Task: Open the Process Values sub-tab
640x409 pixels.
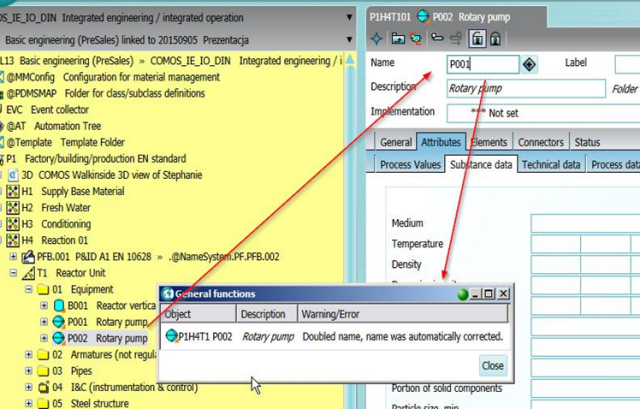Action: [410, 164]
